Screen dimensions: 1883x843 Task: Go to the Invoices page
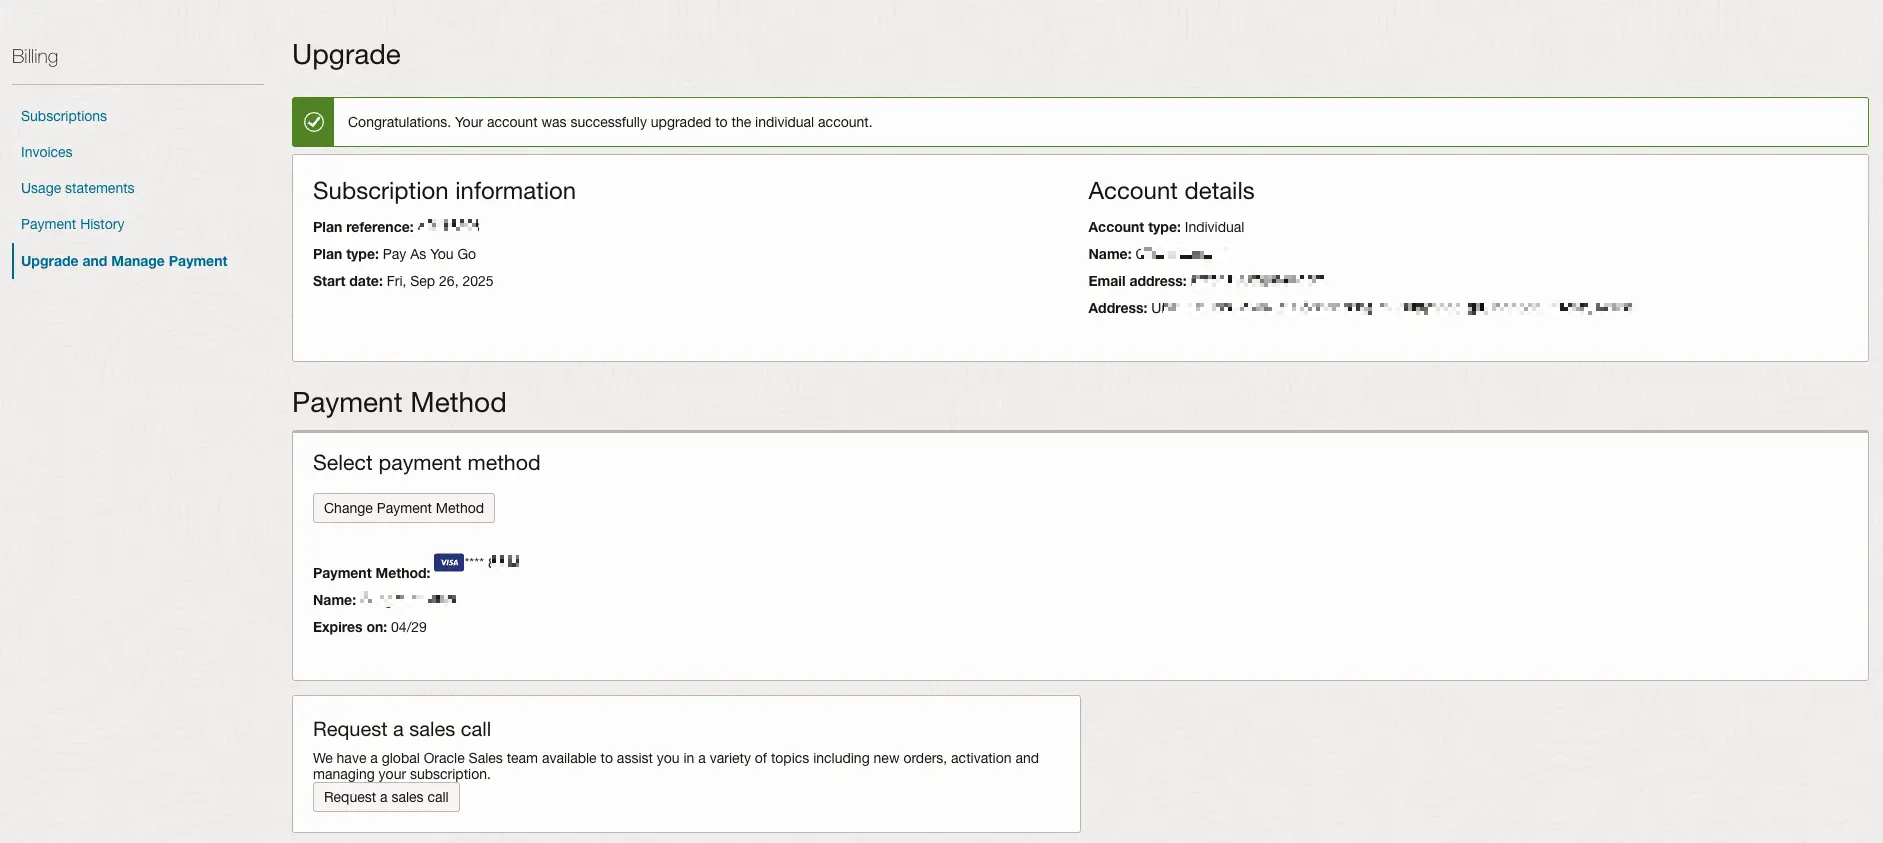[x=47, y=152]
